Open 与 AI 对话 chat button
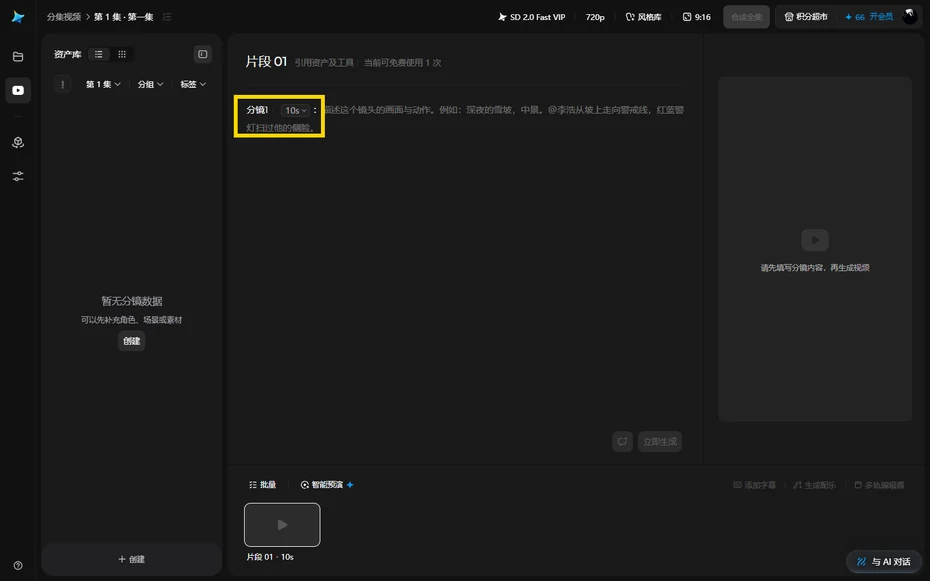 pos(884,561)
